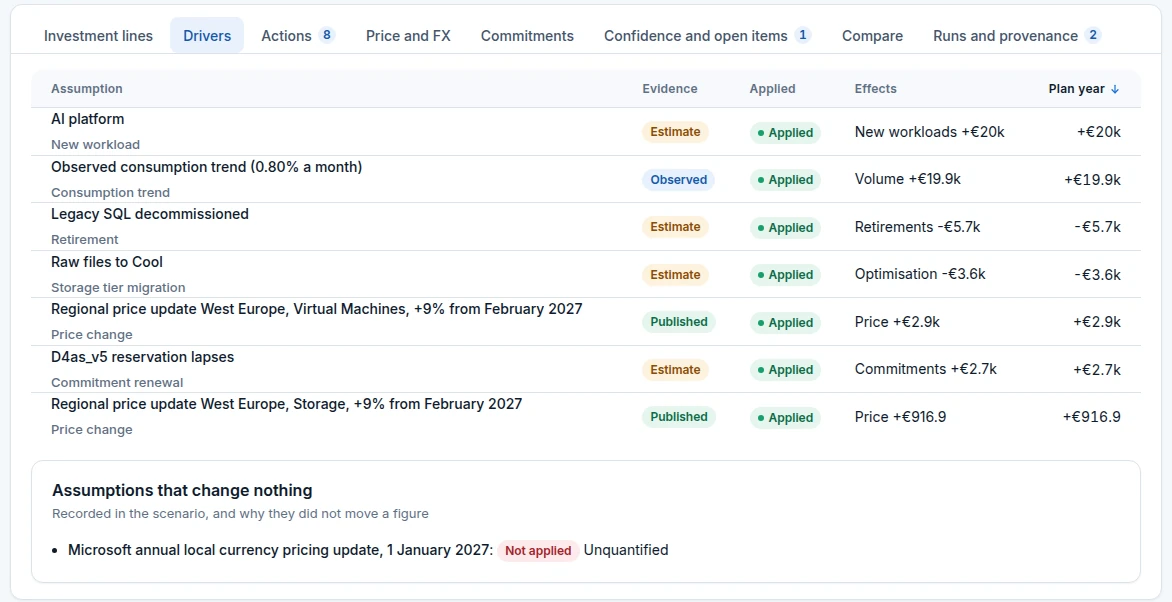Switch to the Actions tab
Image resolution: width=1172 pixels, height=602 pixels.
tap(298, 36)
